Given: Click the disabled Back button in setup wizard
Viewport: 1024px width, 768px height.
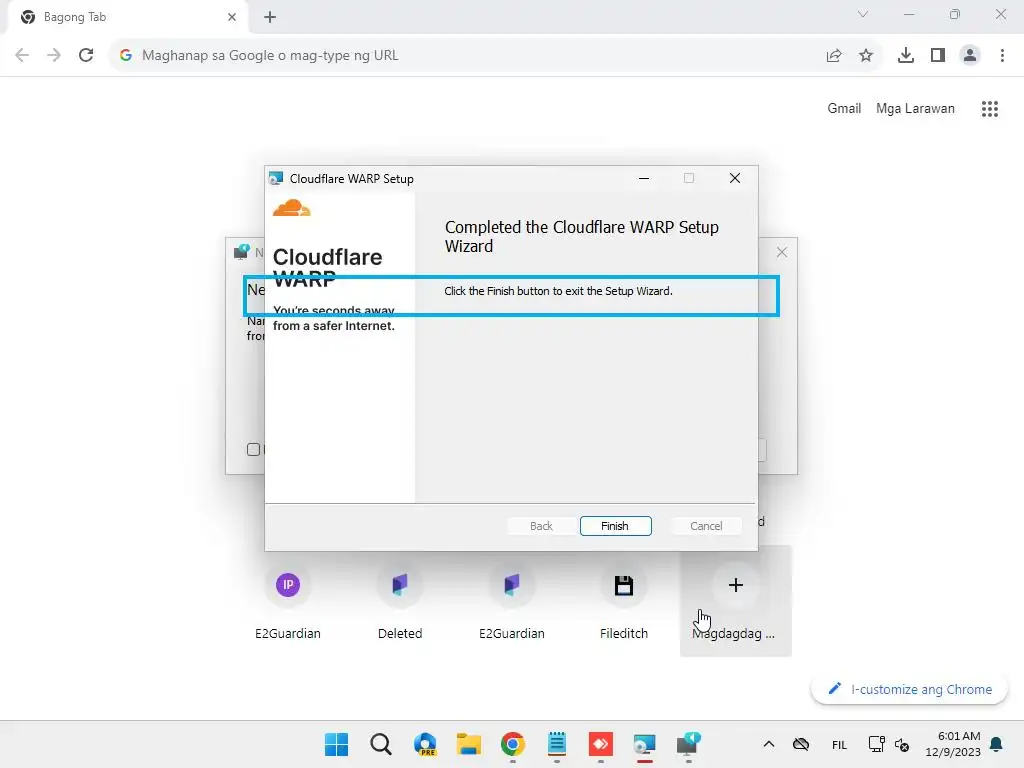Looking at the screenshot, I should [x=541, y=526].
